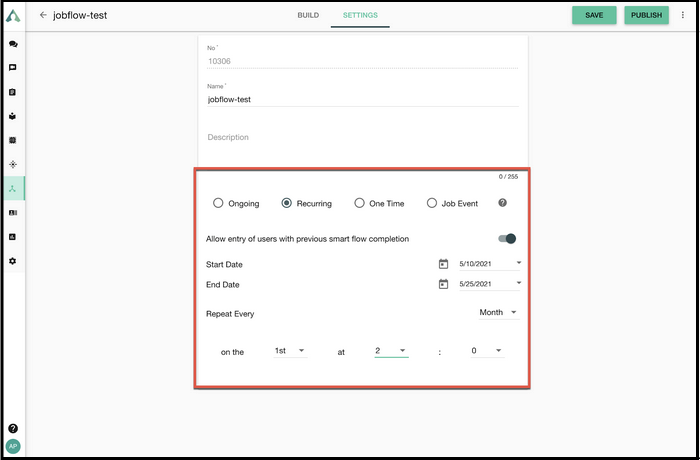Select the Ongoing radio option

[218, 203]
